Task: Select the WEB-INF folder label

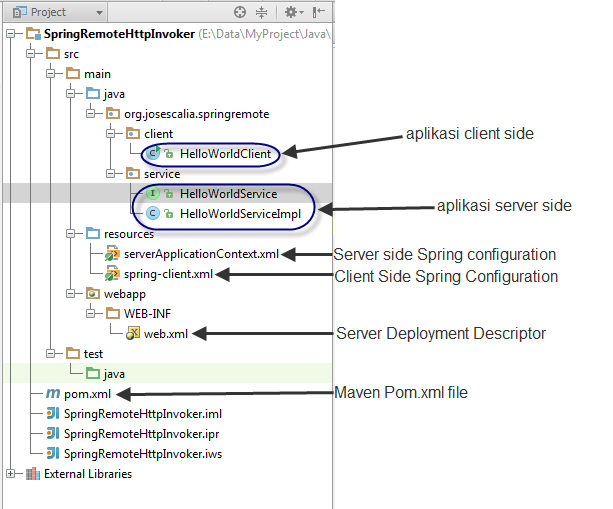Action: (147, 314)
